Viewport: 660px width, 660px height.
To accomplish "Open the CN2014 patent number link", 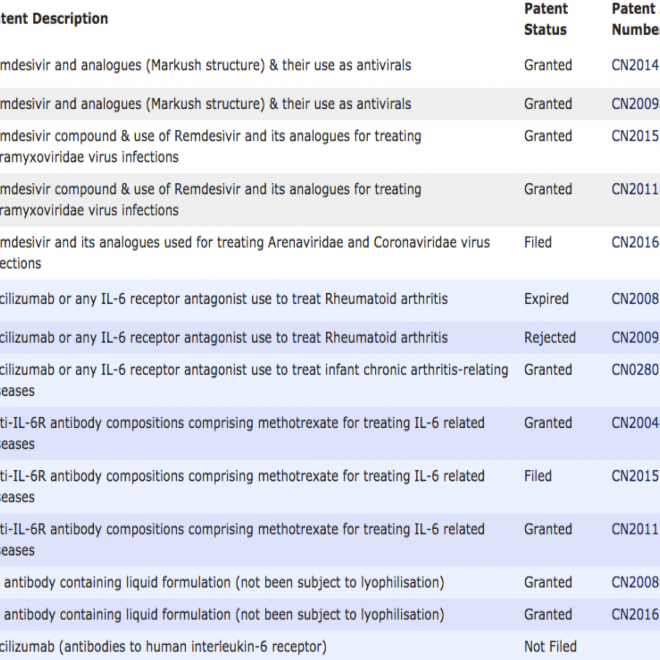I will [x=636, y=65].
